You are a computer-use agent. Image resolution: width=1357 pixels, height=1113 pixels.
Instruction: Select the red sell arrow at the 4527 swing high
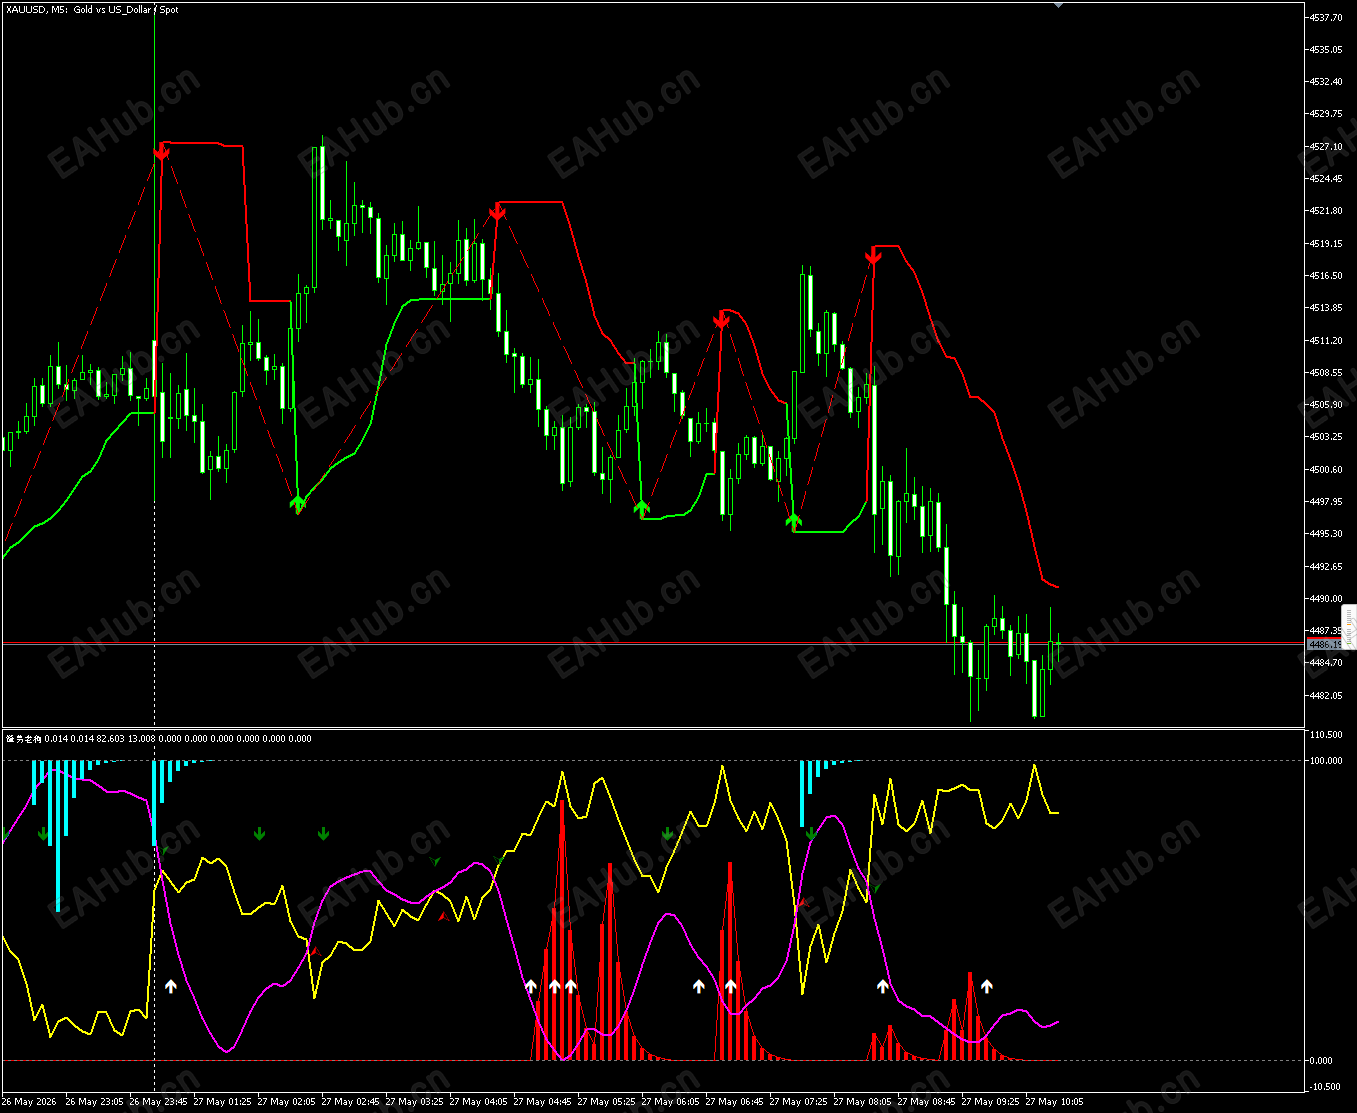click(x=162, y=152)
